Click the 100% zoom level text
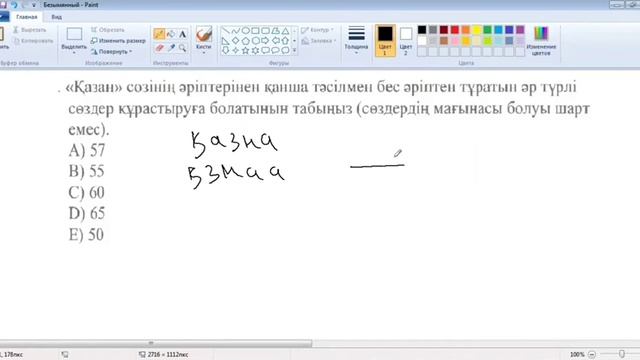640x360 pixels. pyautogui.click(x=577, y=354)
